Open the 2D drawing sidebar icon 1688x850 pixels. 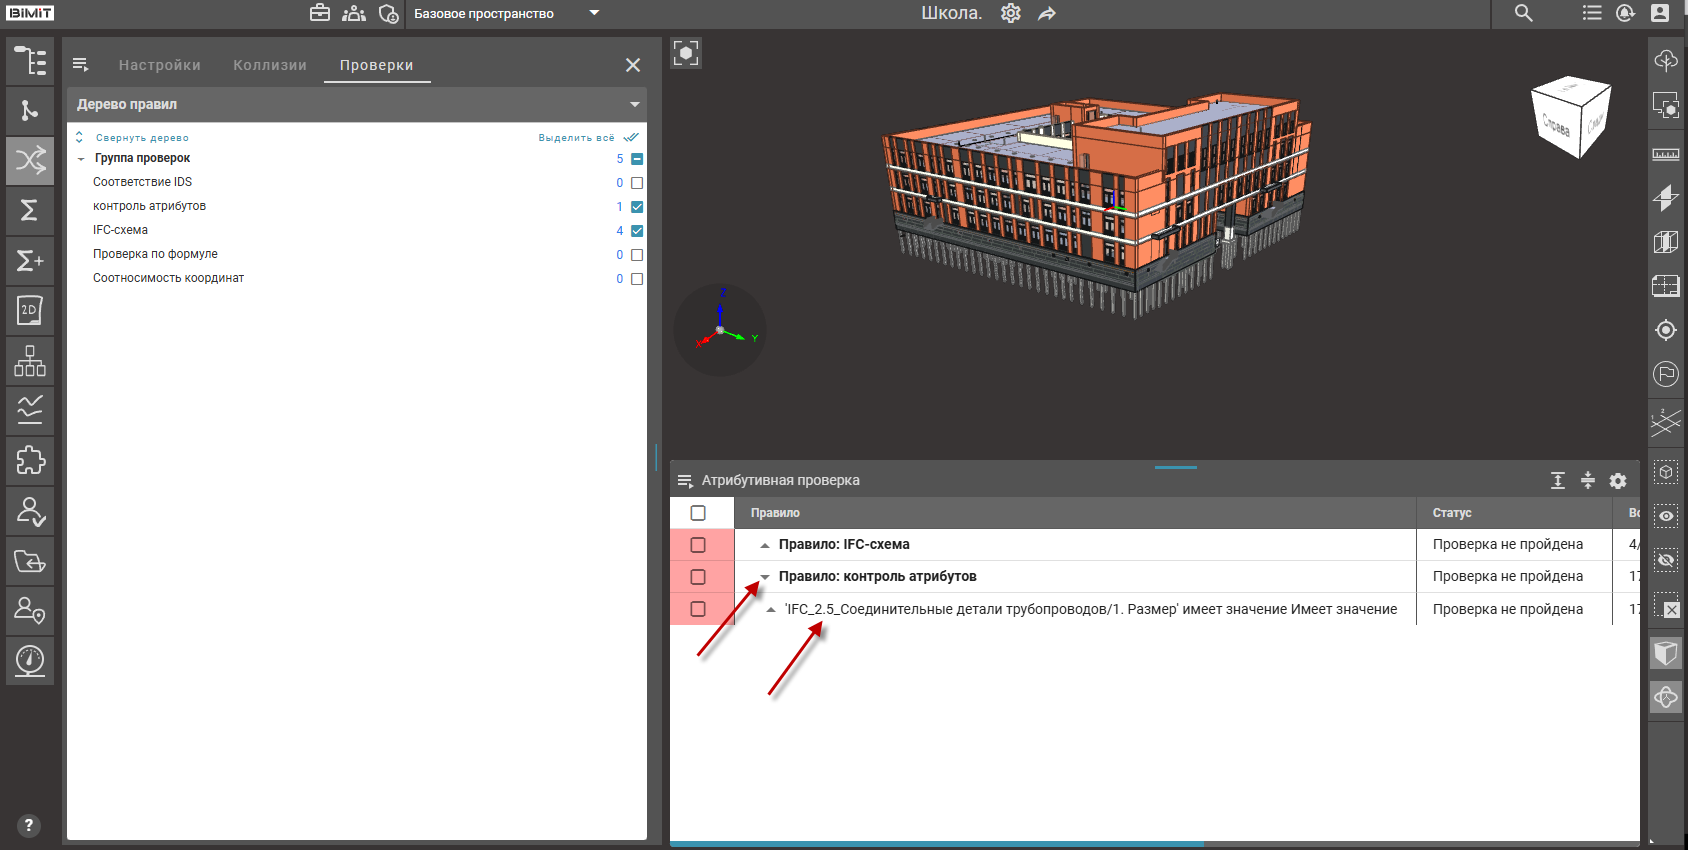coord(30,310)
